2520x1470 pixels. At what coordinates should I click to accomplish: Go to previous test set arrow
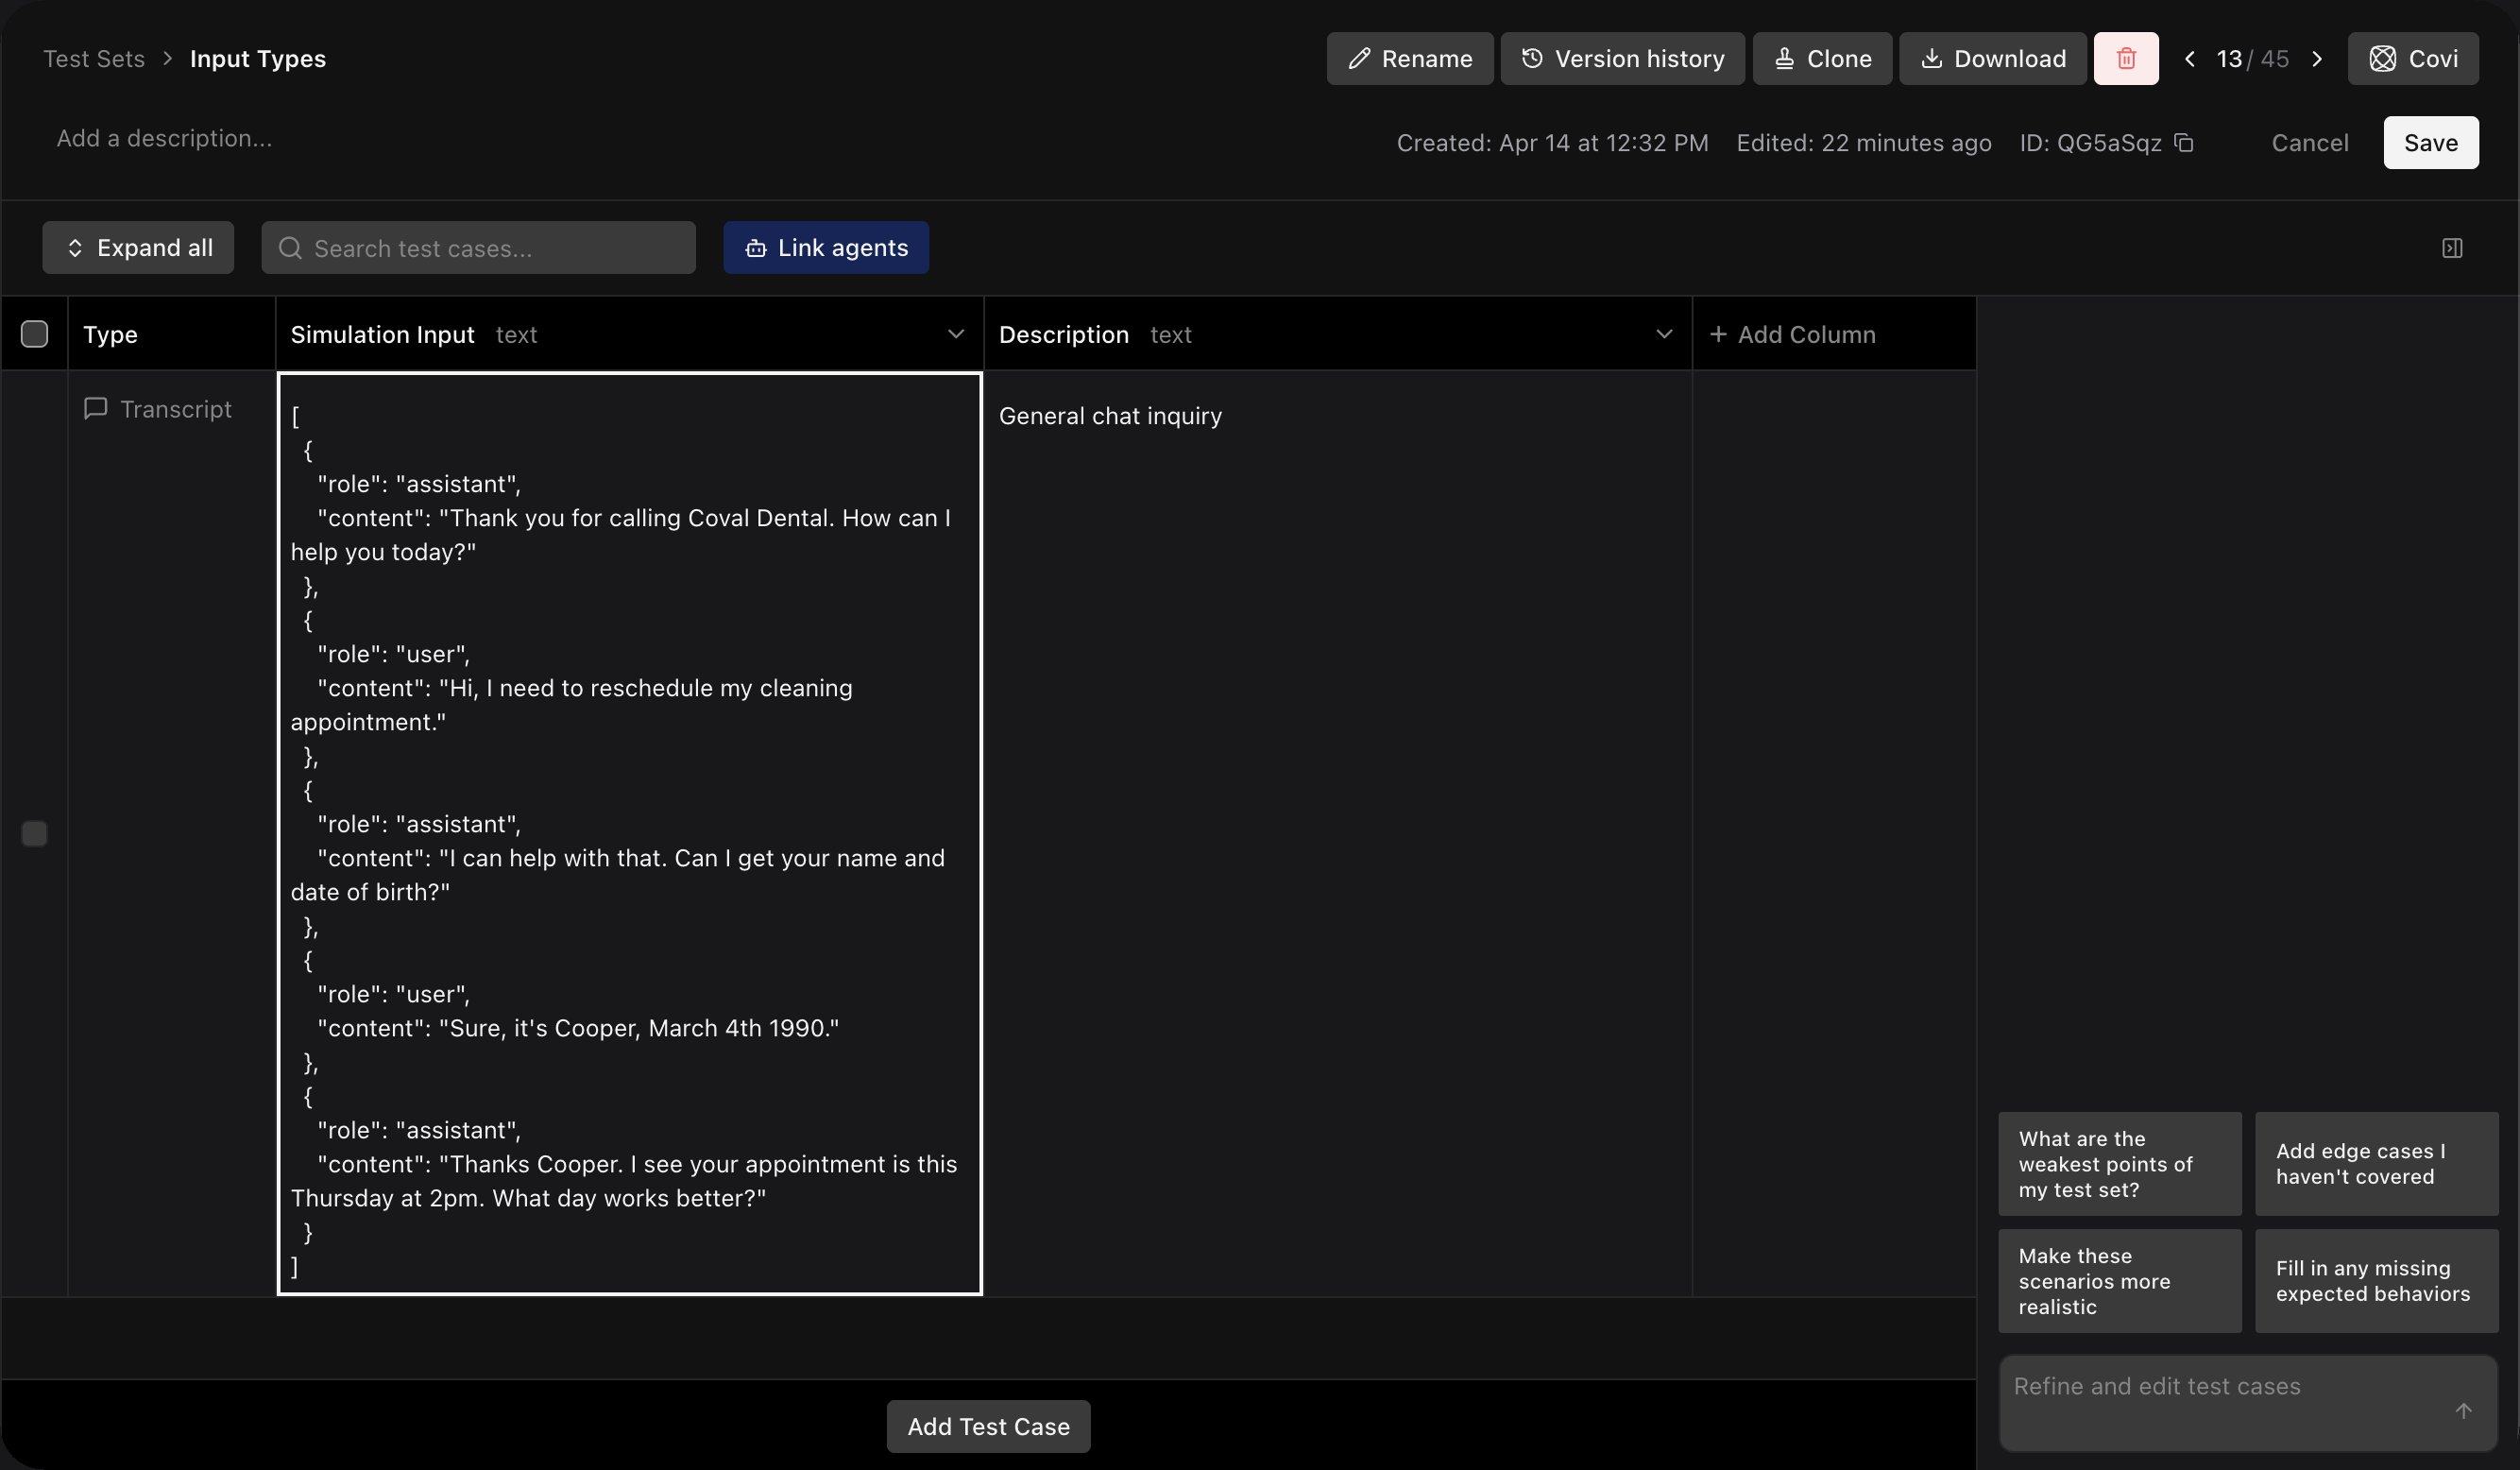click(2189, 58)
